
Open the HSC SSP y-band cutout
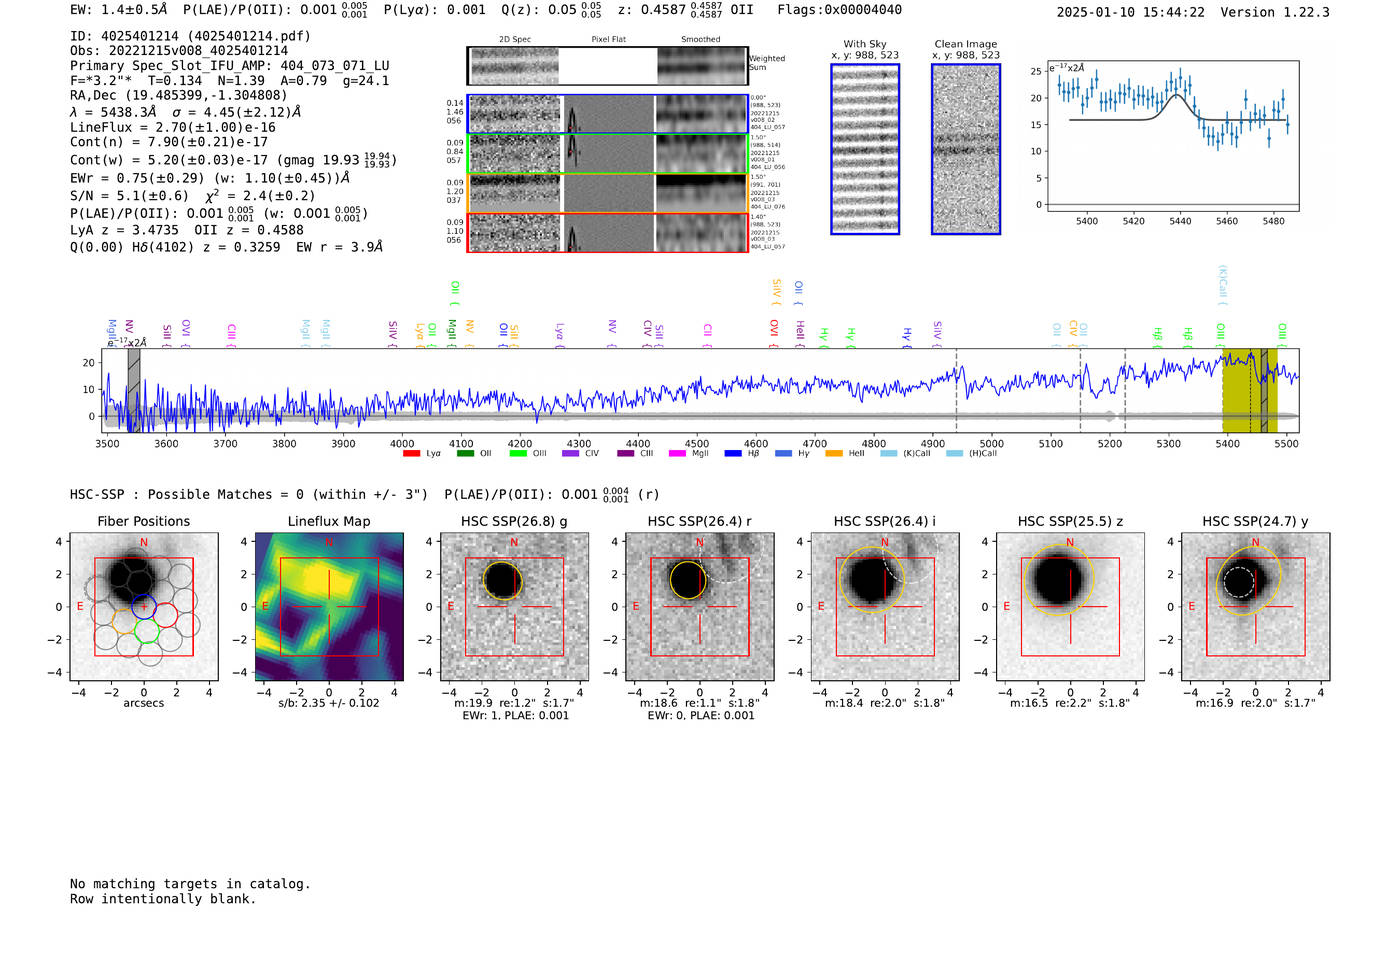(x=1255, y=607)
